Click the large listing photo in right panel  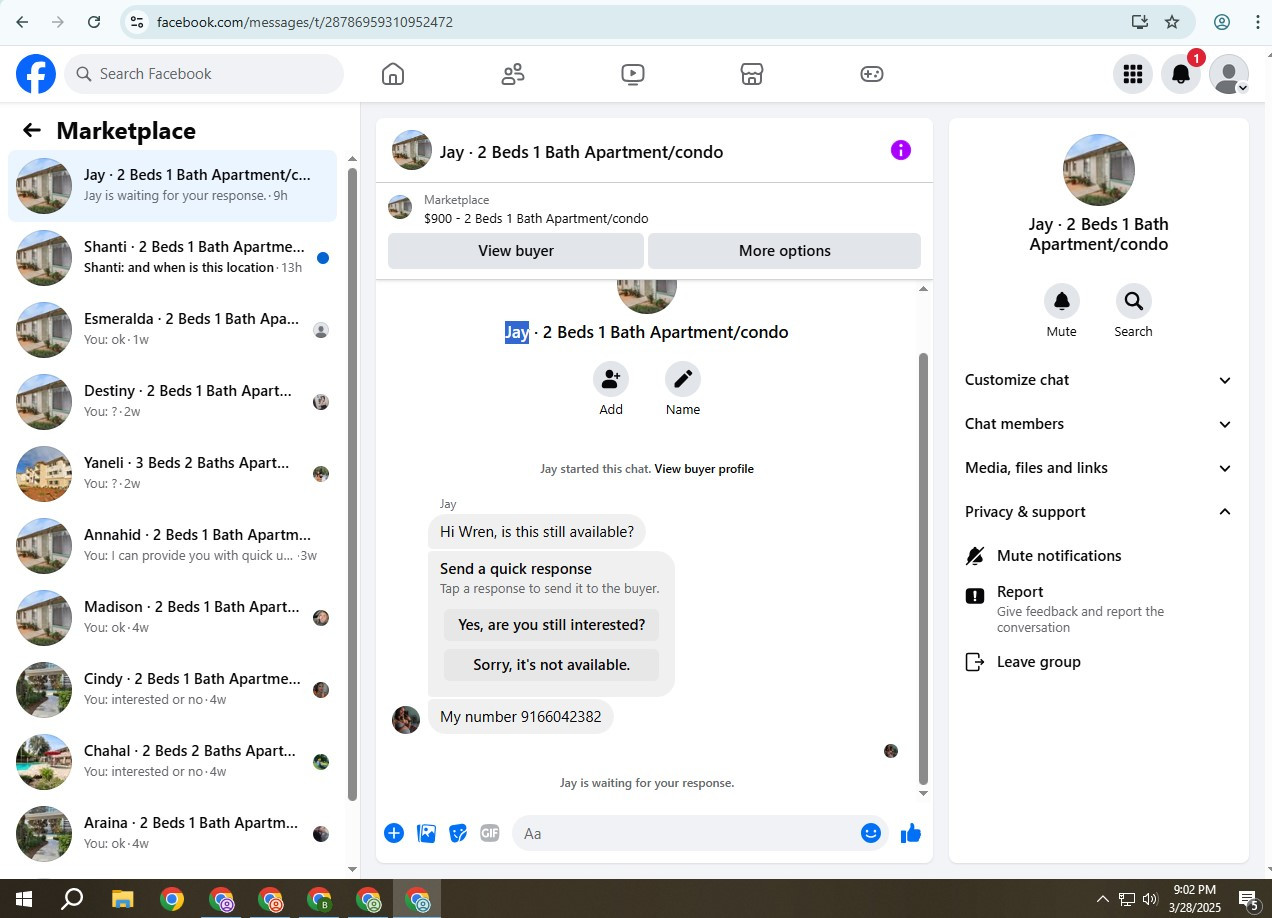(x=1098, y=170)
